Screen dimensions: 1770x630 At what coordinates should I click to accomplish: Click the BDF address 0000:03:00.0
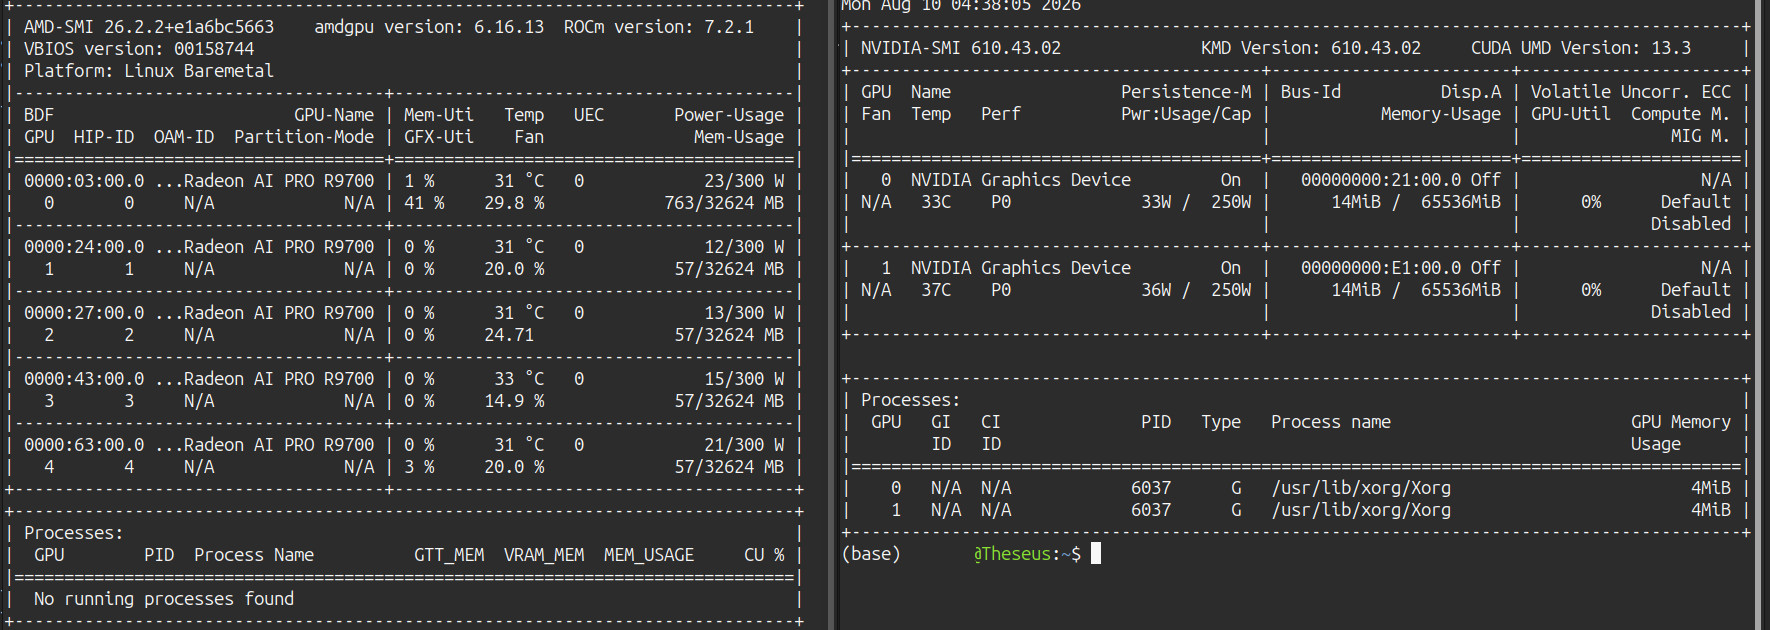coord(84,181)
